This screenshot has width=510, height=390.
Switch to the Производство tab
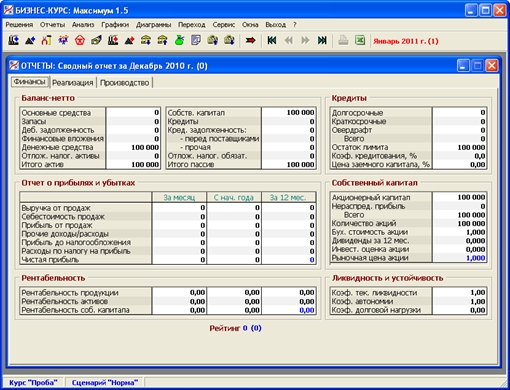pyautogui.click(x=124, y=83)
